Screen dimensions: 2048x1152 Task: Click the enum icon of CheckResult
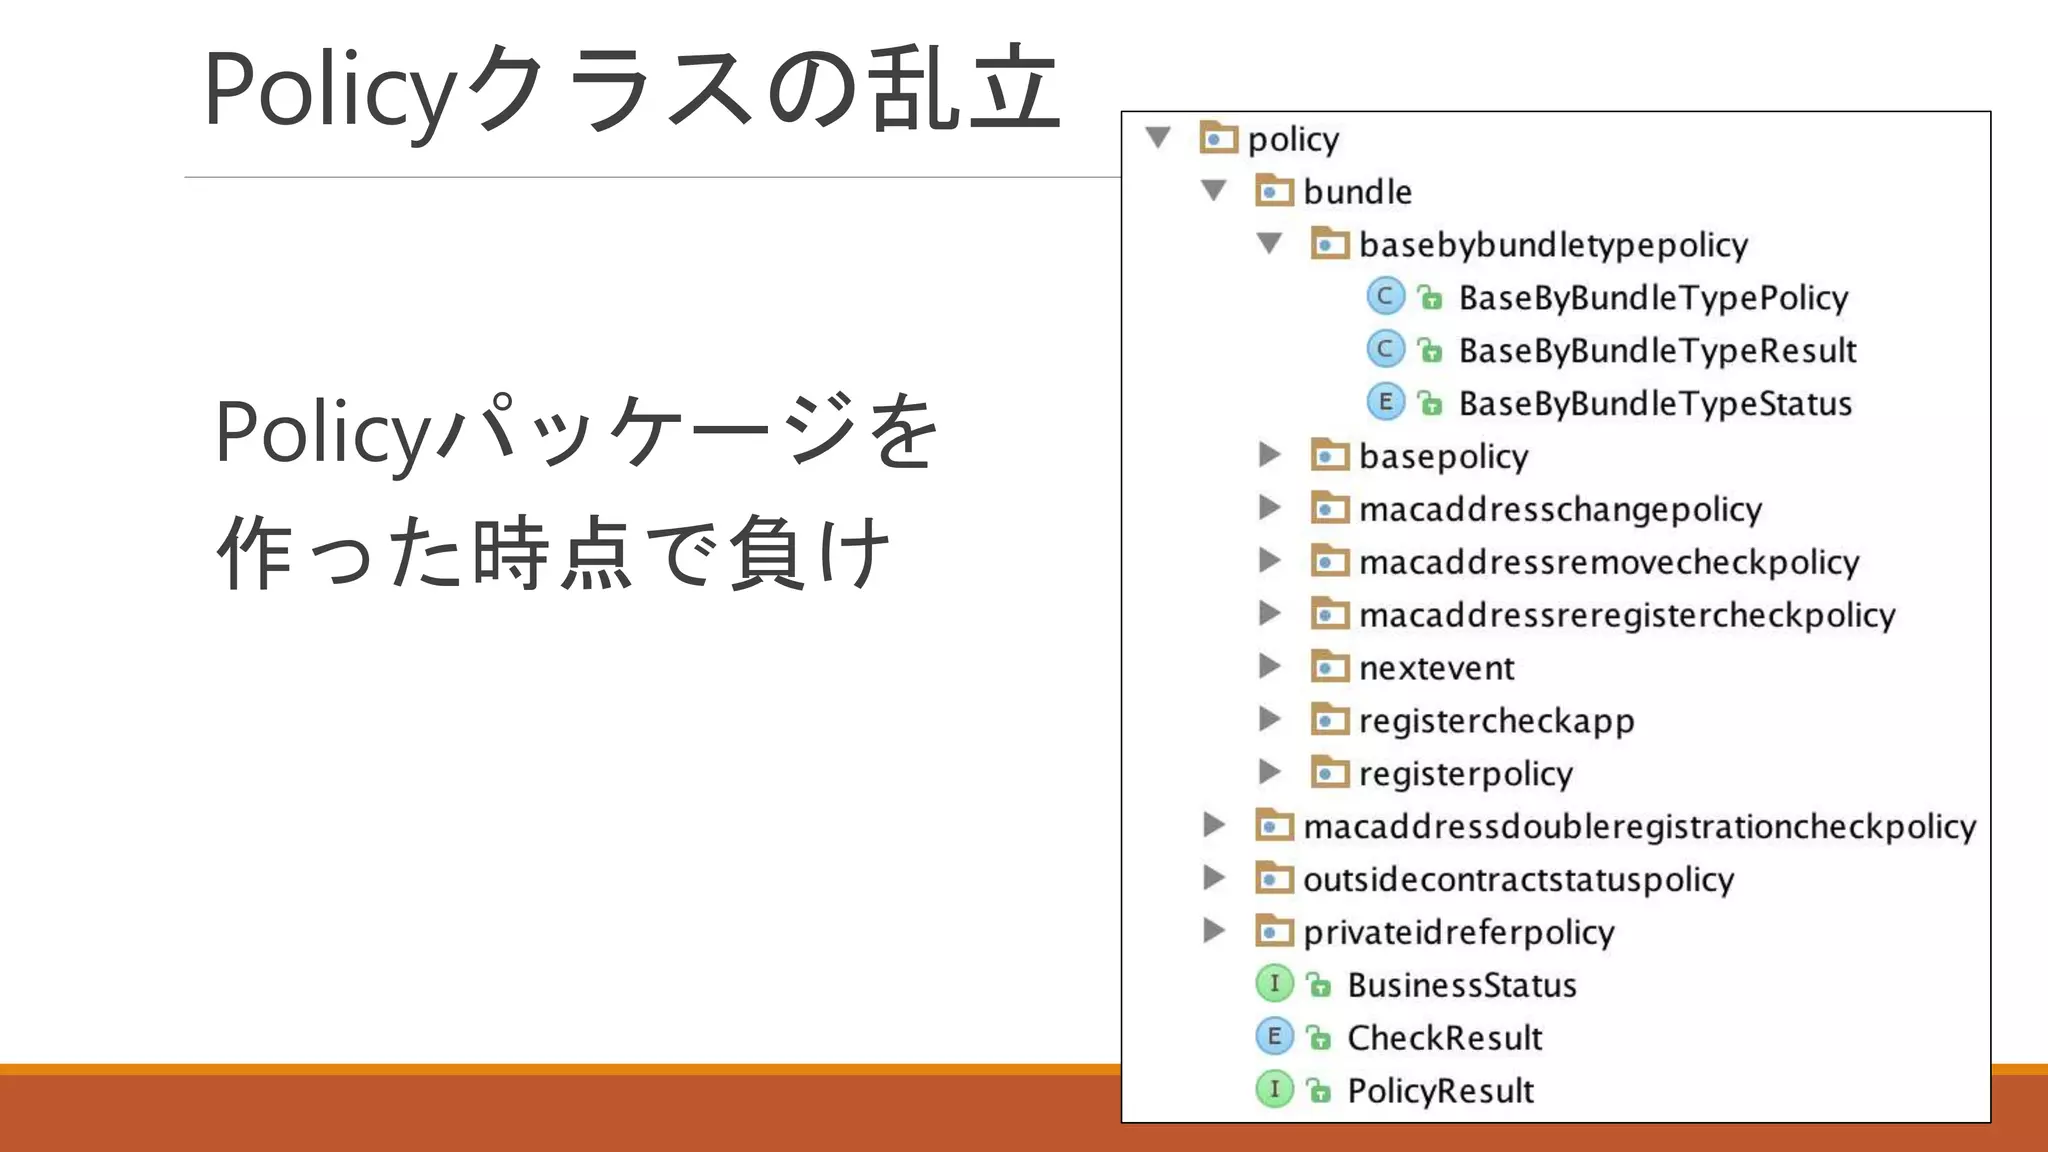pyautogui.click(x=1275, y=1036)
